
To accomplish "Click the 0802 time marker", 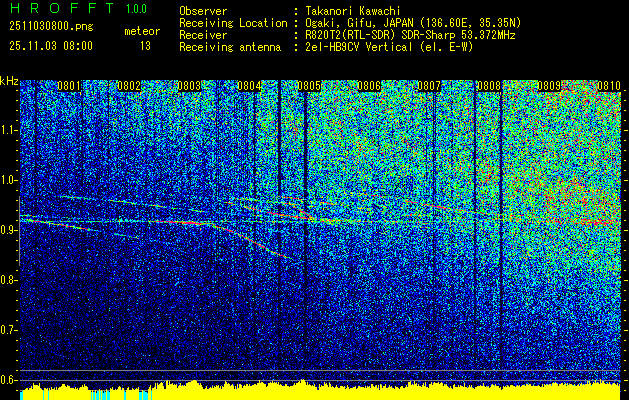I will click(x=129, y=86).
